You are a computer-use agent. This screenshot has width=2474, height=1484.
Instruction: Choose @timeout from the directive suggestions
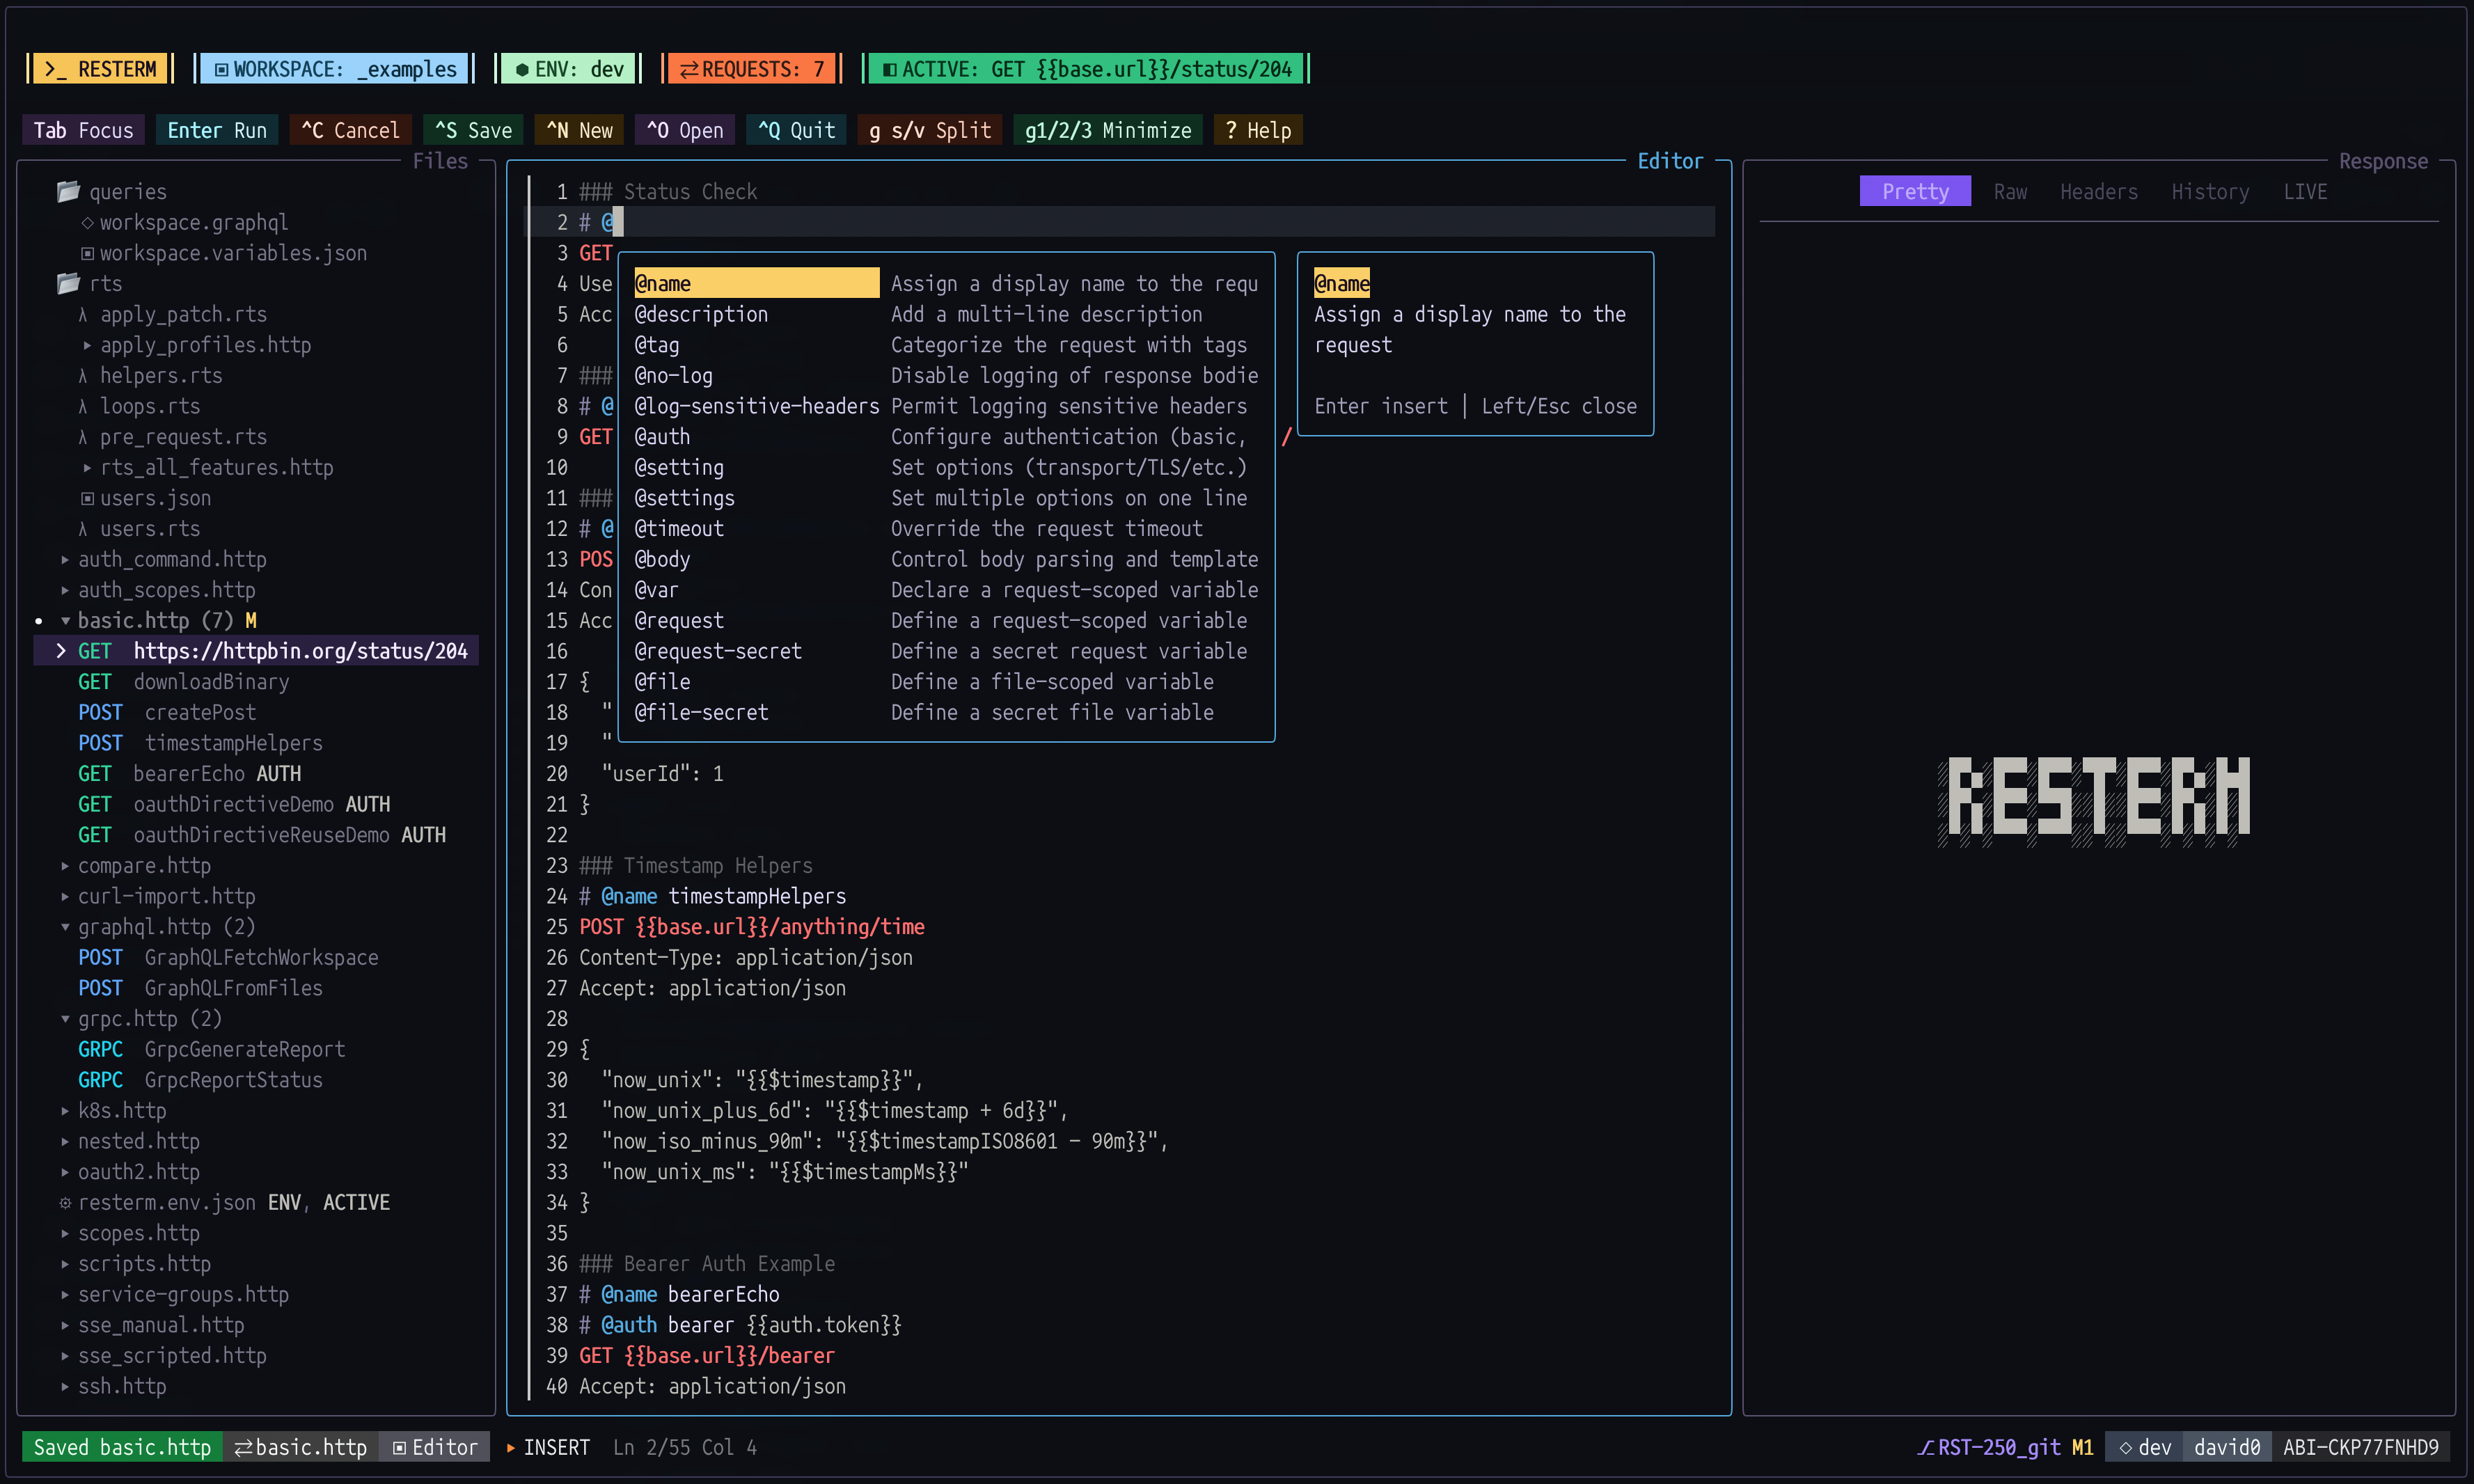click(946, 528)
